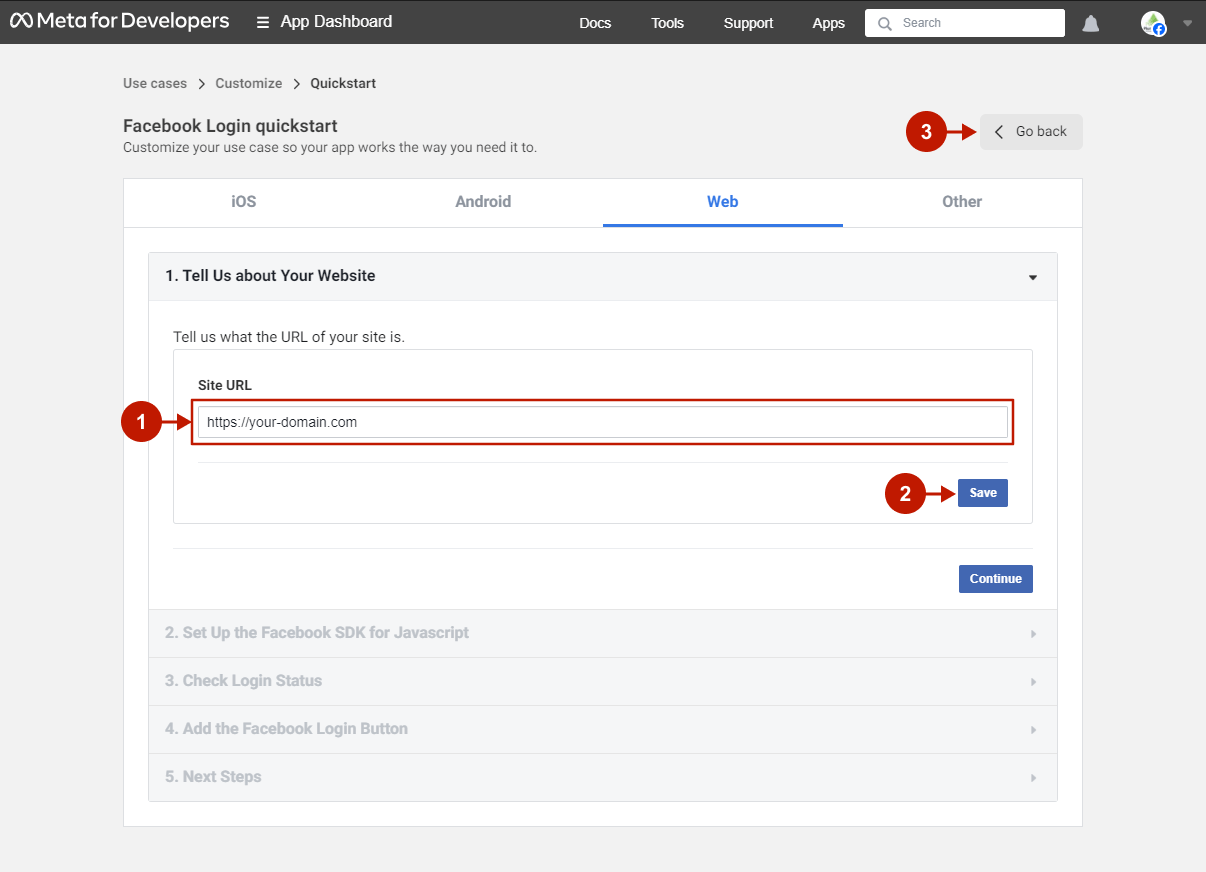Image resolution: width=1206 pixels, height=872 pixels.
Task: Expand Add the Facebook Login Button section
Action: point(603,729)
